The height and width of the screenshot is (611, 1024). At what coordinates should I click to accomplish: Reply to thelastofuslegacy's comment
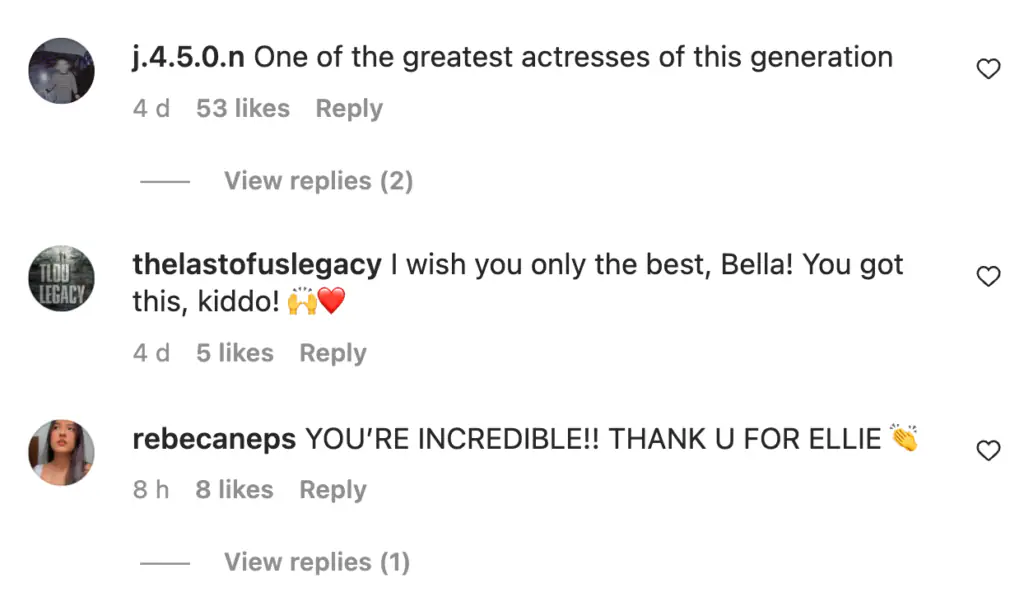pyautogui.click(x=333, y=353)
